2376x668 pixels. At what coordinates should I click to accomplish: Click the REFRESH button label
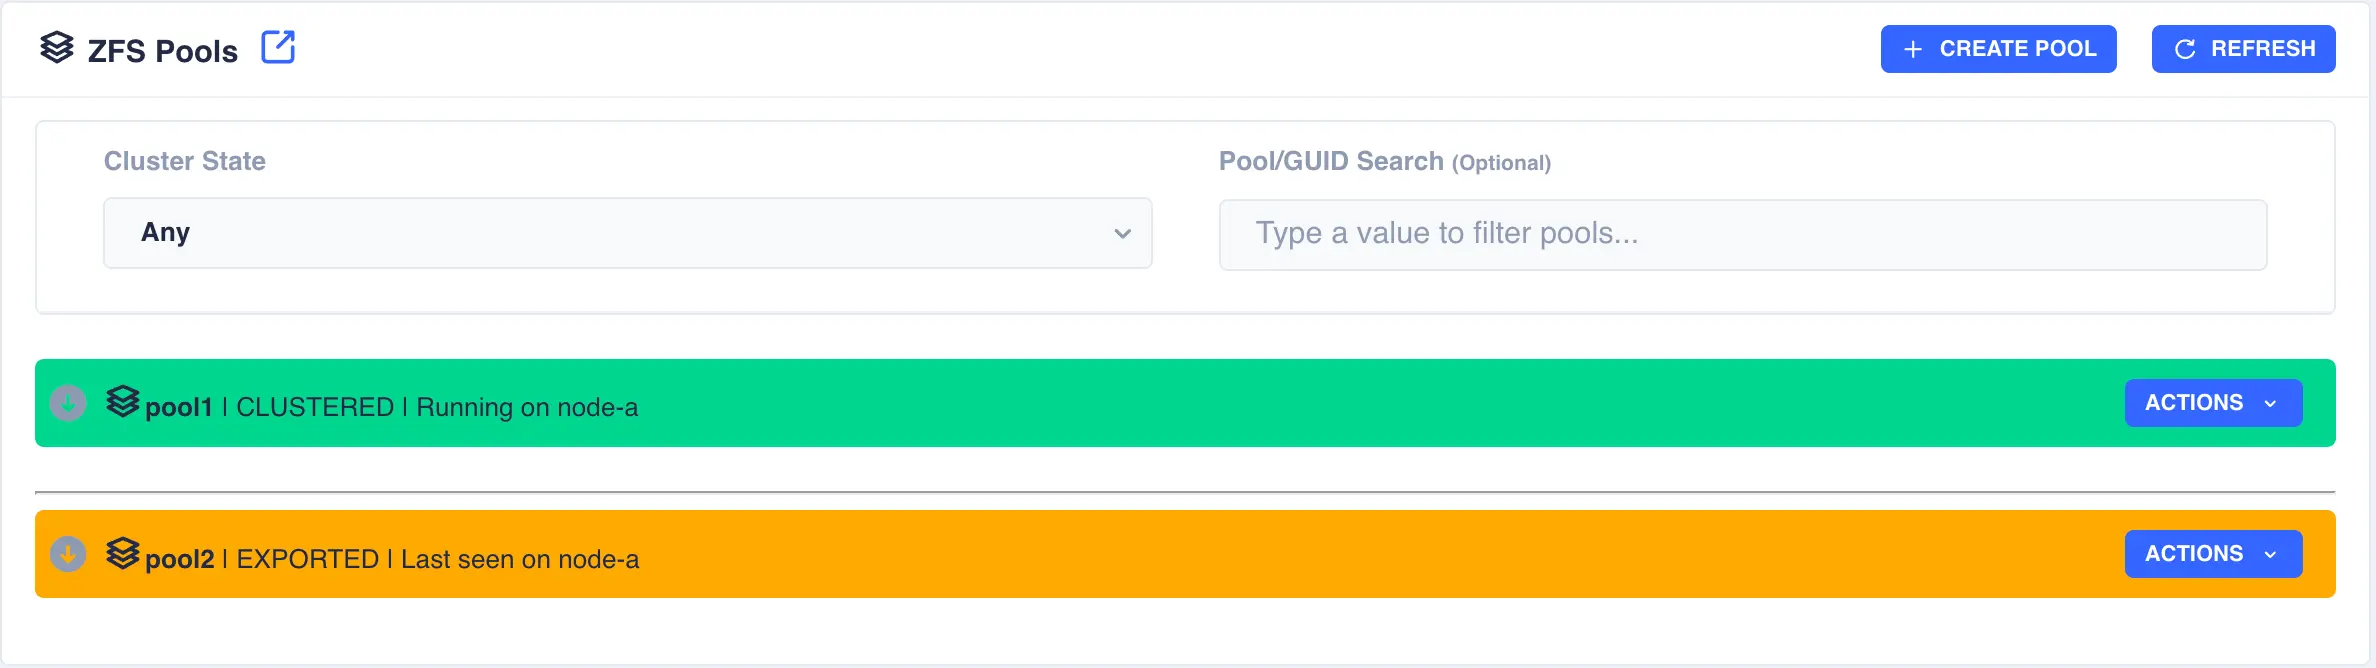coord(2262,49)
